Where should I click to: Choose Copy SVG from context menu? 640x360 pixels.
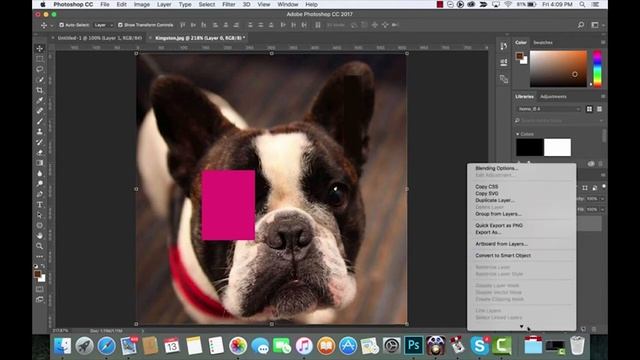[x=487, y=193]
